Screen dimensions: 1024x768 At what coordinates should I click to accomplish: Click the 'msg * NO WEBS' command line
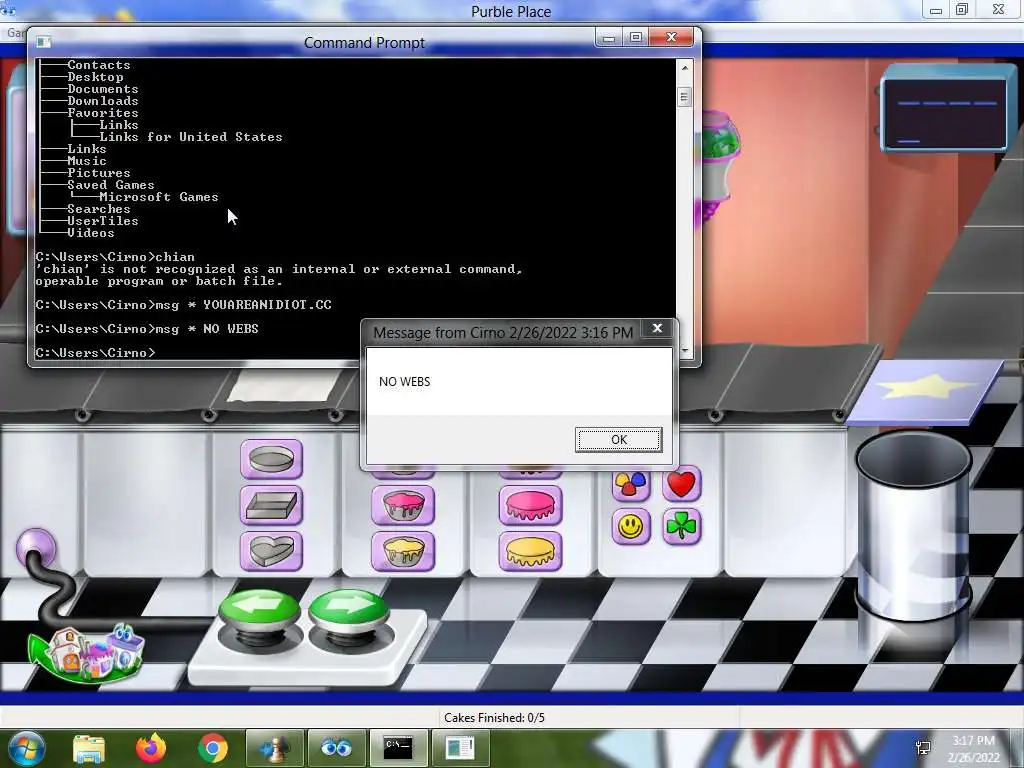click(147, 328)
